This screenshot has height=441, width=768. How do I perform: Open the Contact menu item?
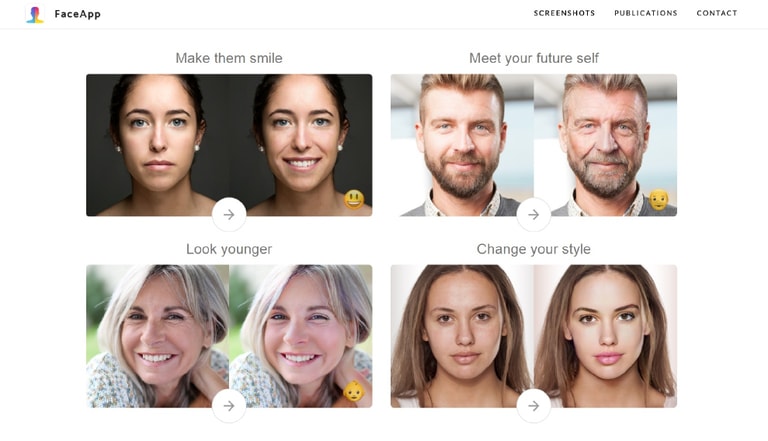coord(717,13)
